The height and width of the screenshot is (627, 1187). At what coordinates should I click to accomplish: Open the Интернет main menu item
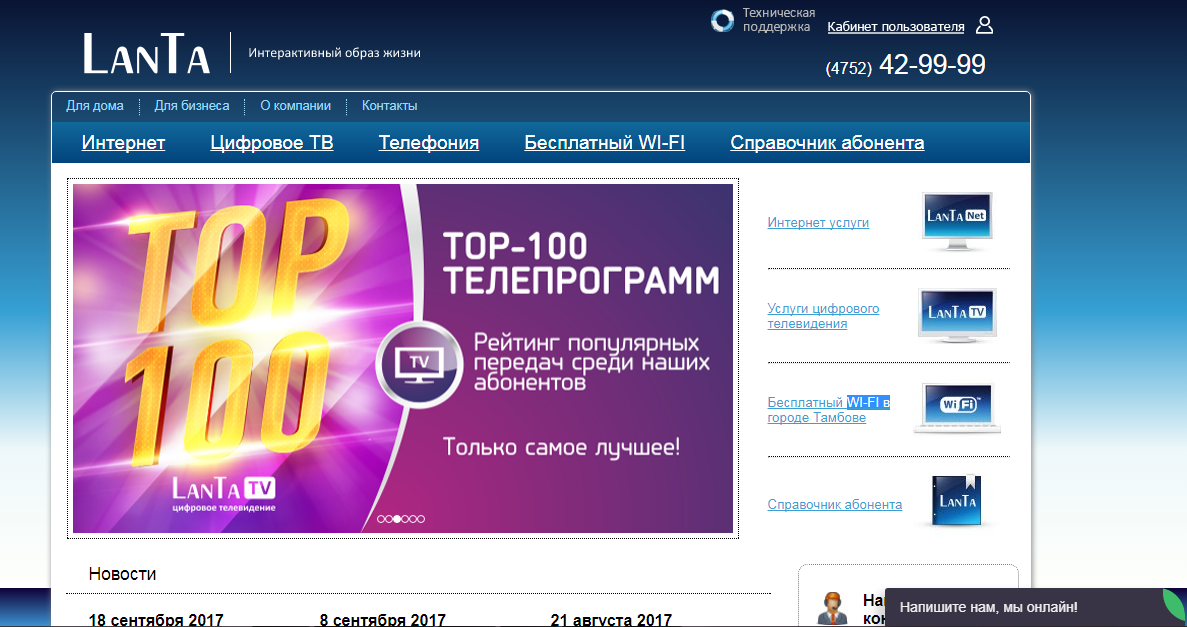[123, 143]
